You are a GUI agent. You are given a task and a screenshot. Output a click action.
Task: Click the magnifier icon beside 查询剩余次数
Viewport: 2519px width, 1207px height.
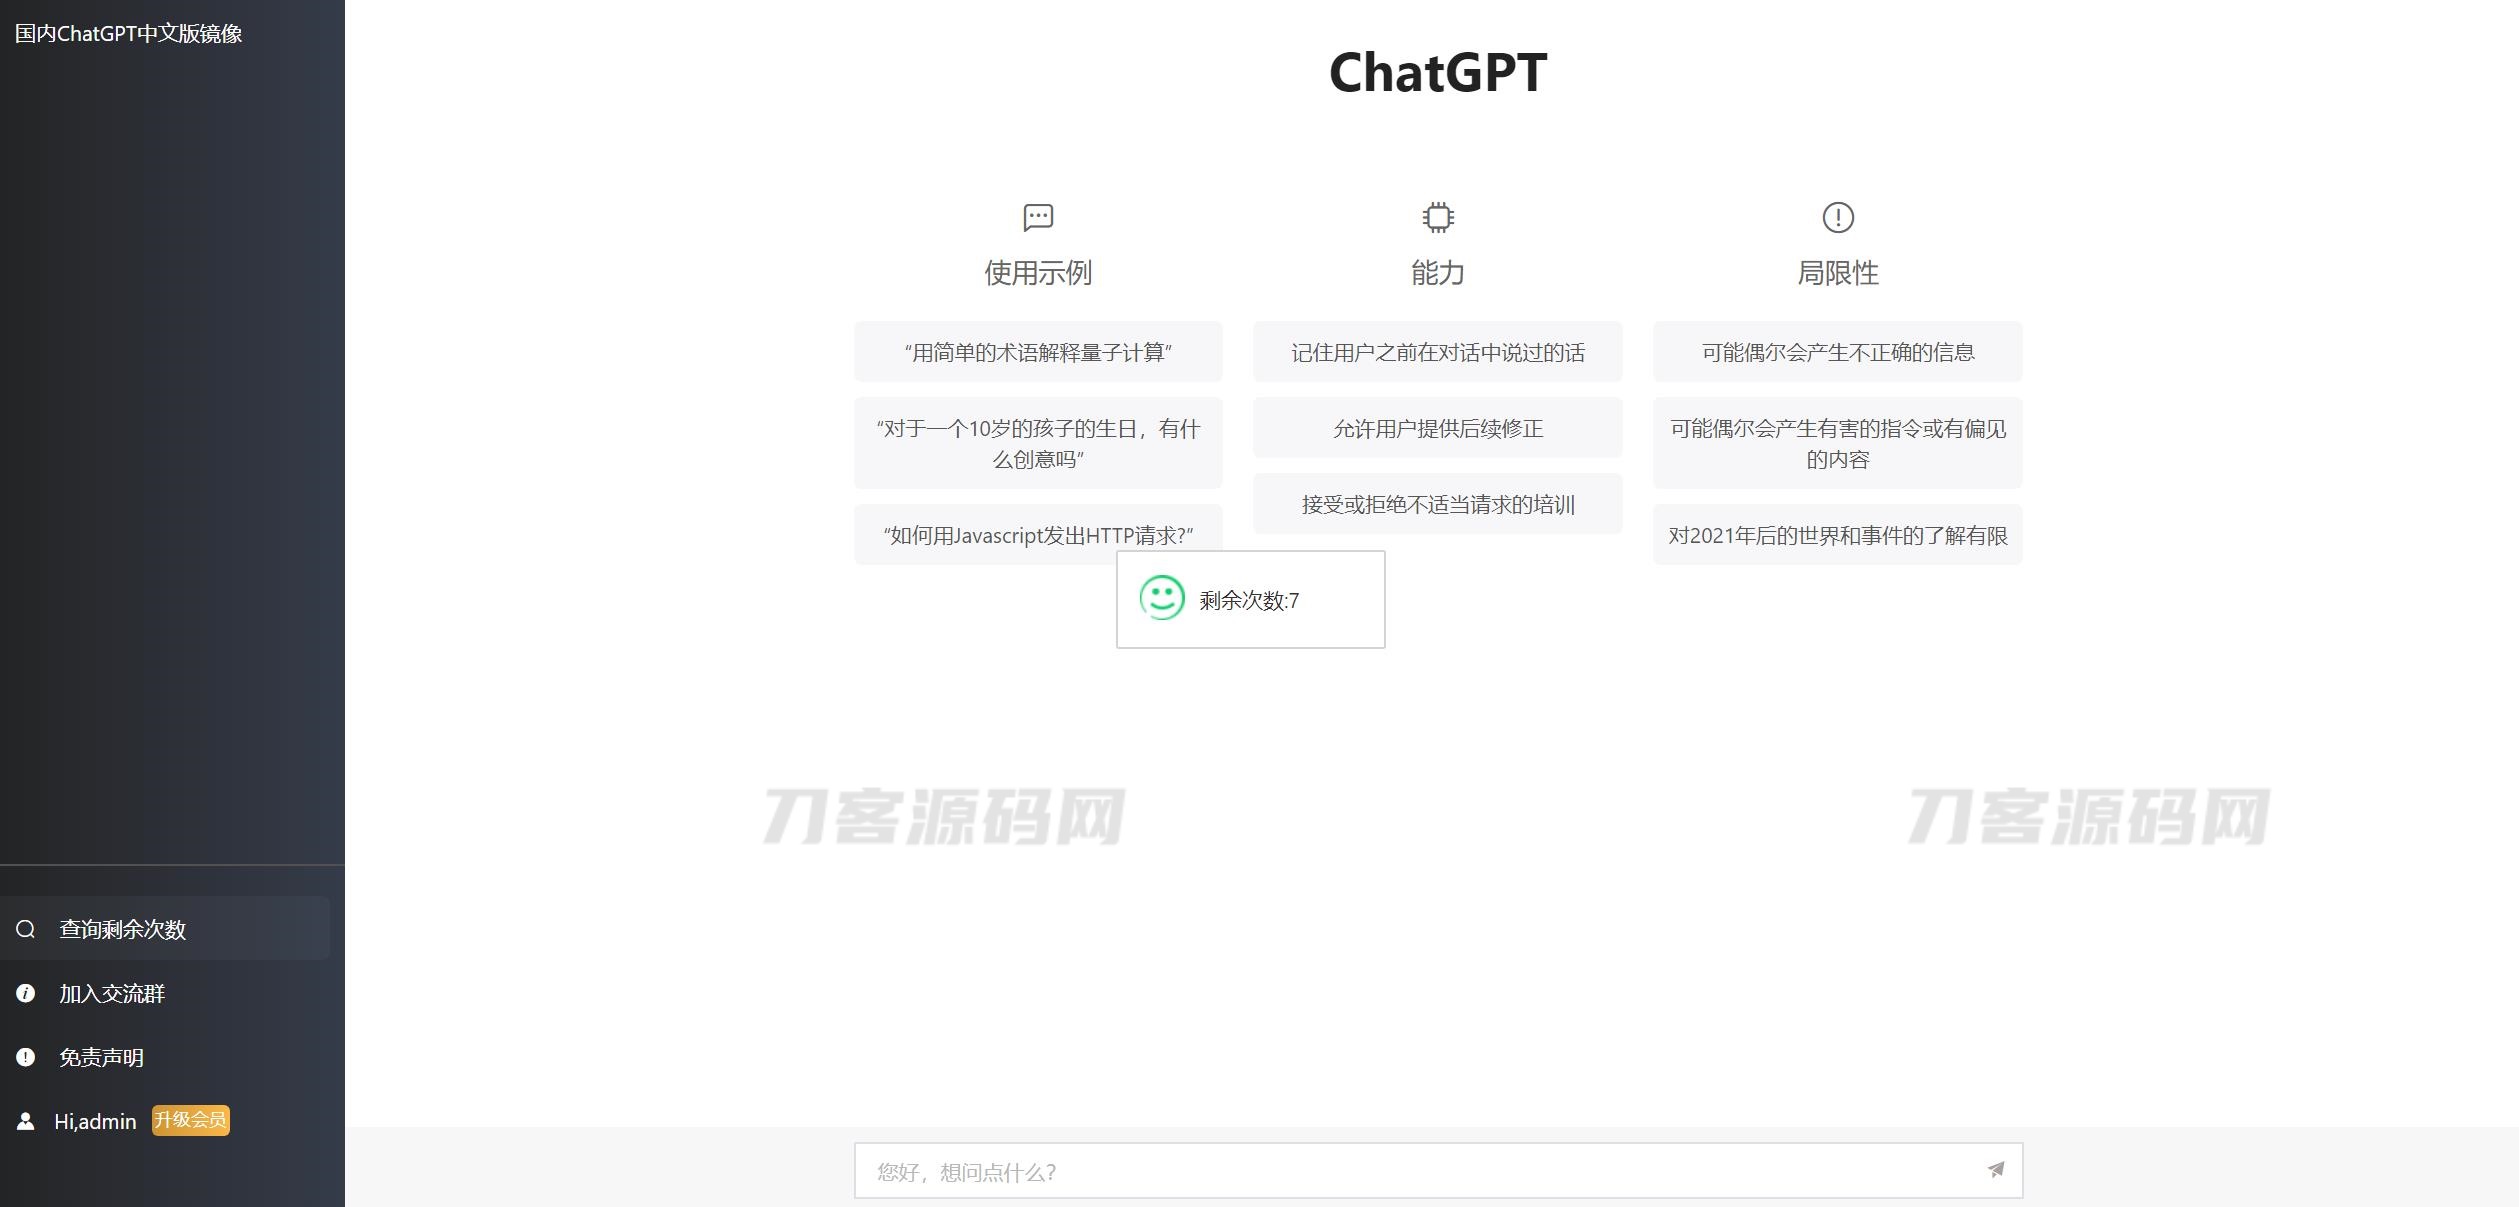click(x=26, y=929)
